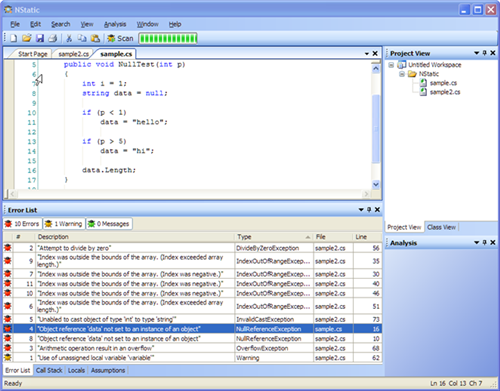Open the Search menu

tap(61, 24)
